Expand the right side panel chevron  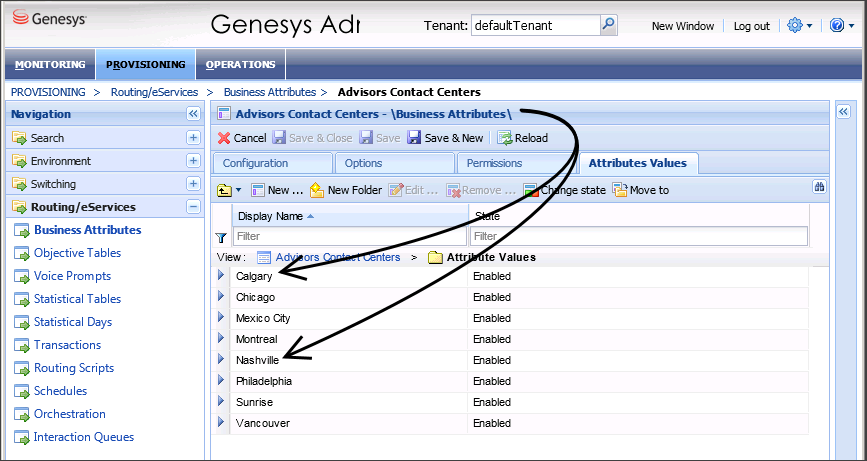843,112
